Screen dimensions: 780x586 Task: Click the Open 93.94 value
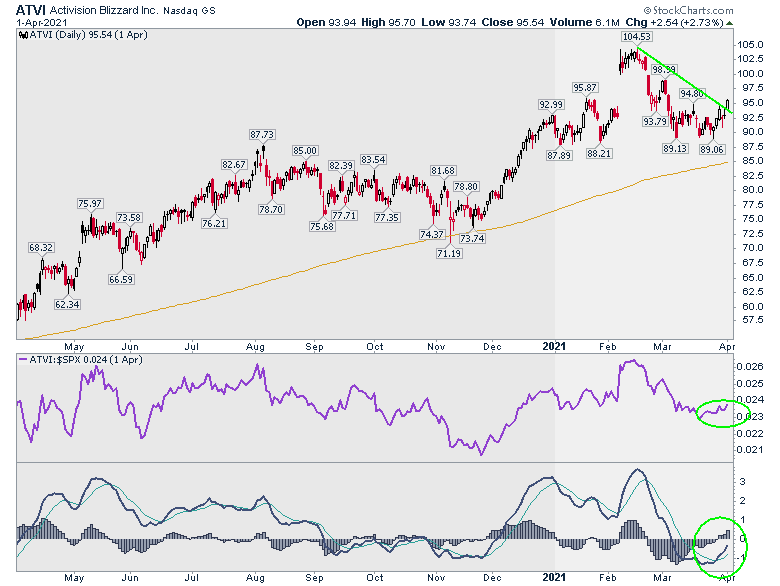click(x=326, y=22)
